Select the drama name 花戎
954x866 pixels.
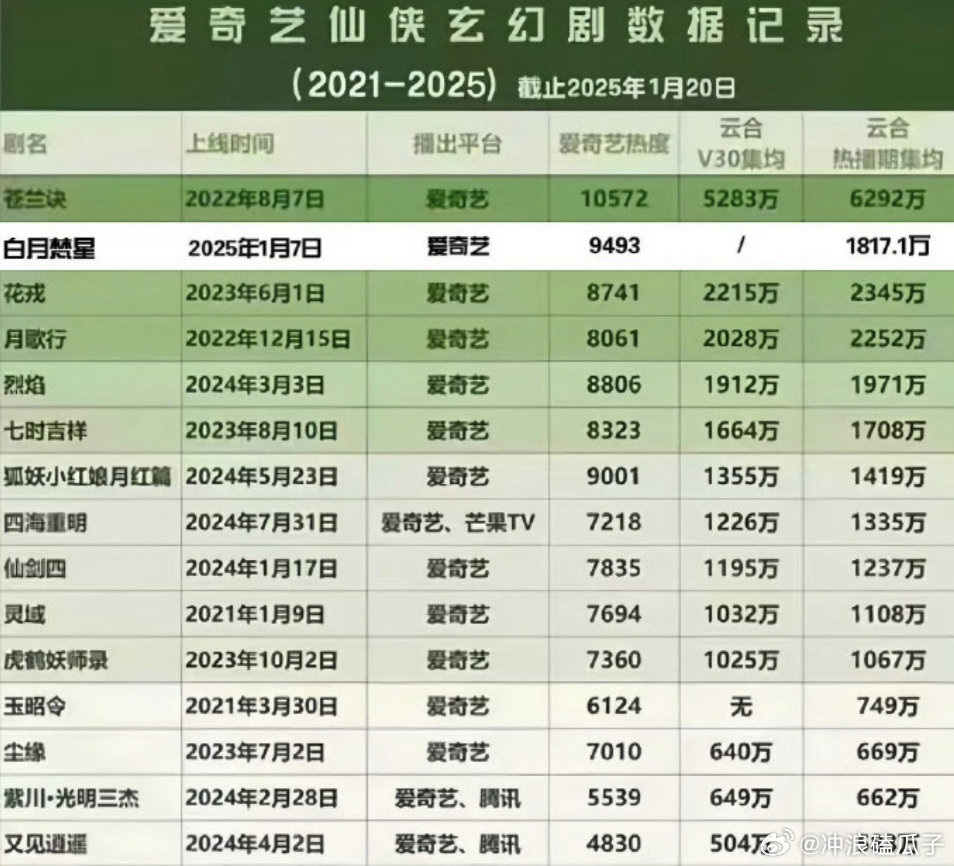pos(24,293)
